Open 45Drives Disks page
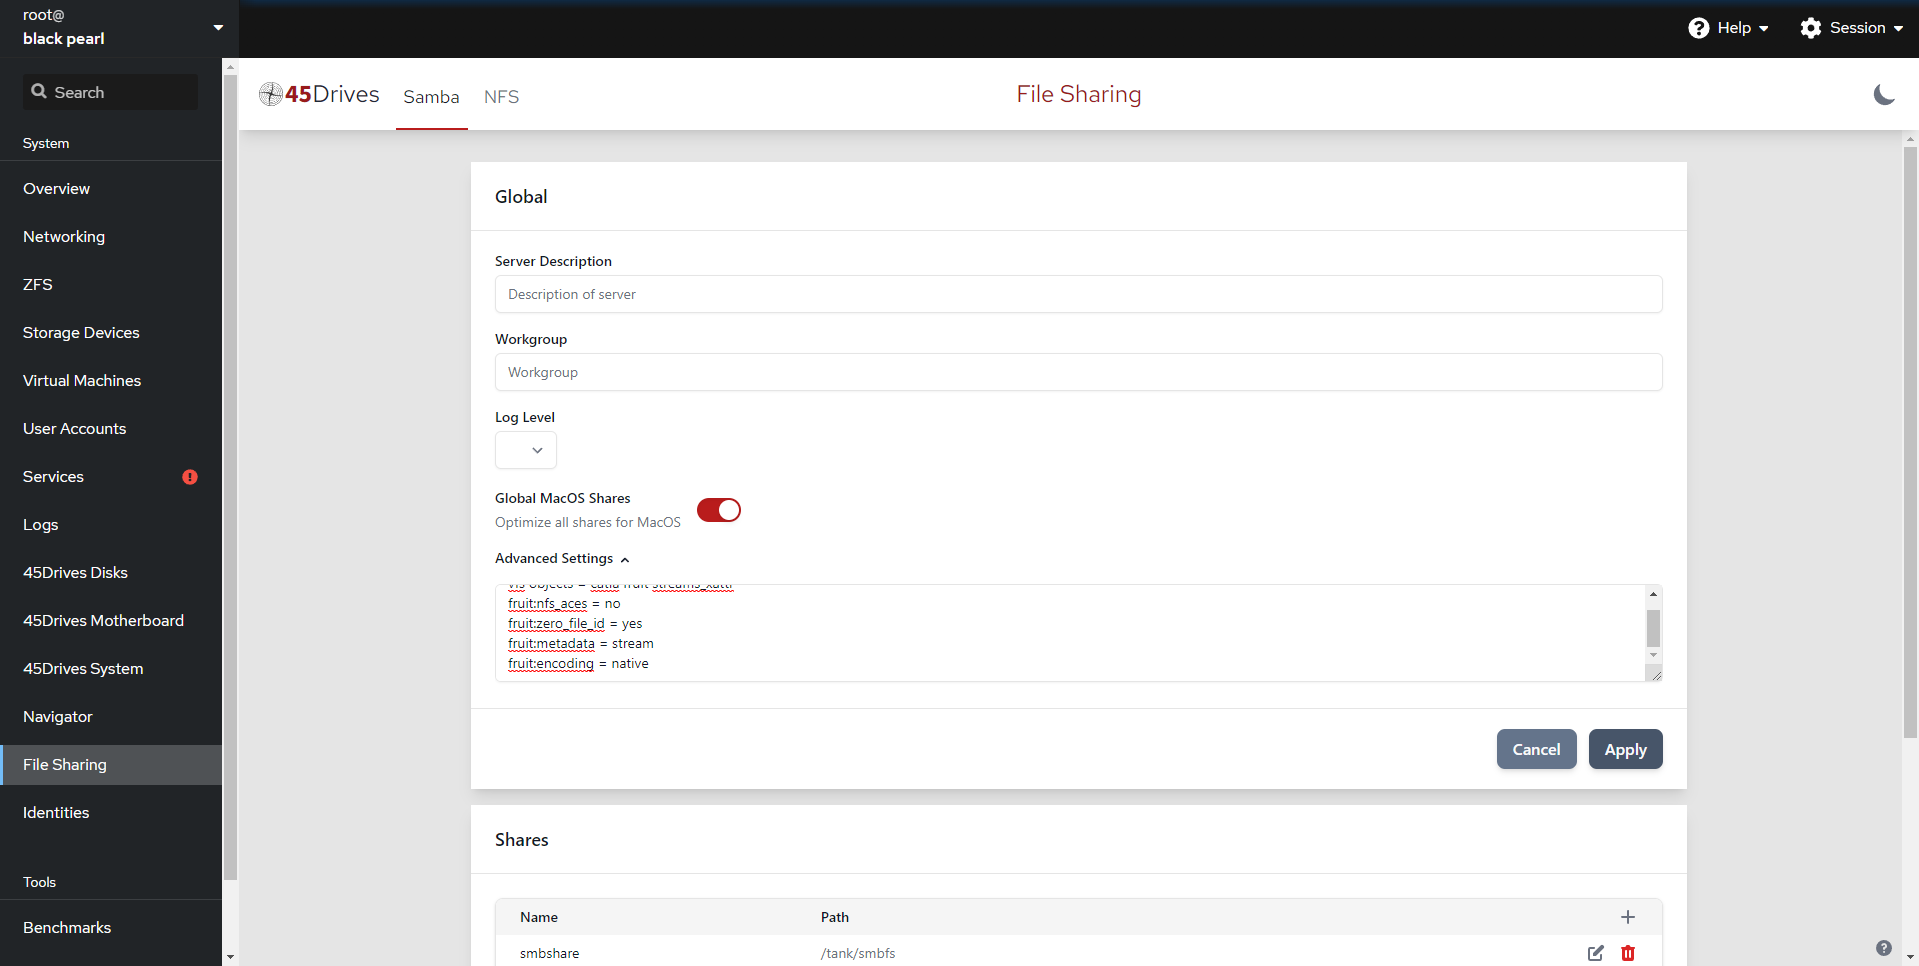1919x966 pixels. (x=111, y=573)
